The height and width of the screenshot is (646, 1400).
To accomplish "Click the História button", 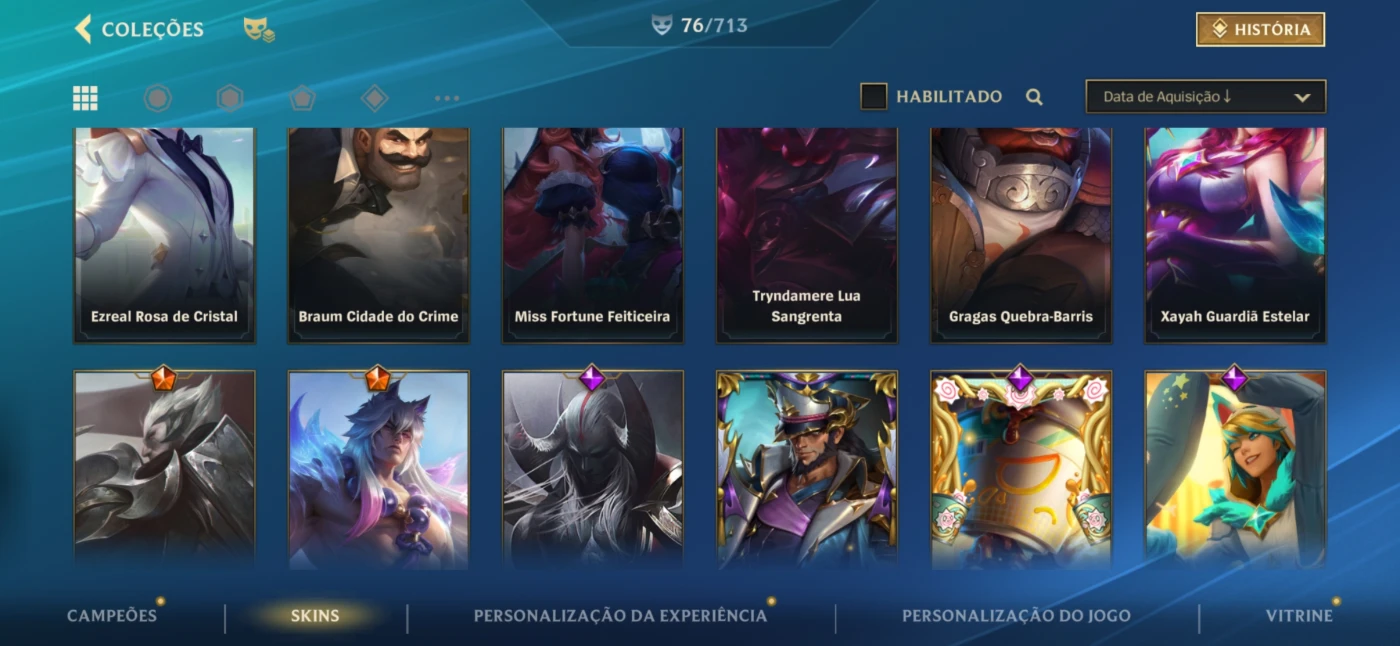I will coord(1261,30).
